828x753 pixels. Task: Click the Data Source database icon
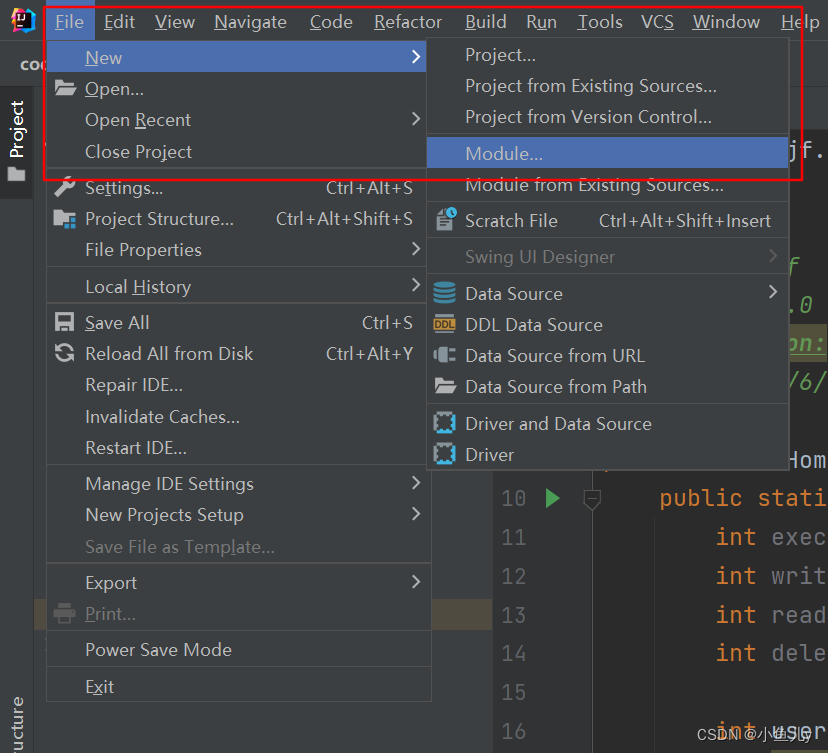pyautogui.click(x=445, y=293)
